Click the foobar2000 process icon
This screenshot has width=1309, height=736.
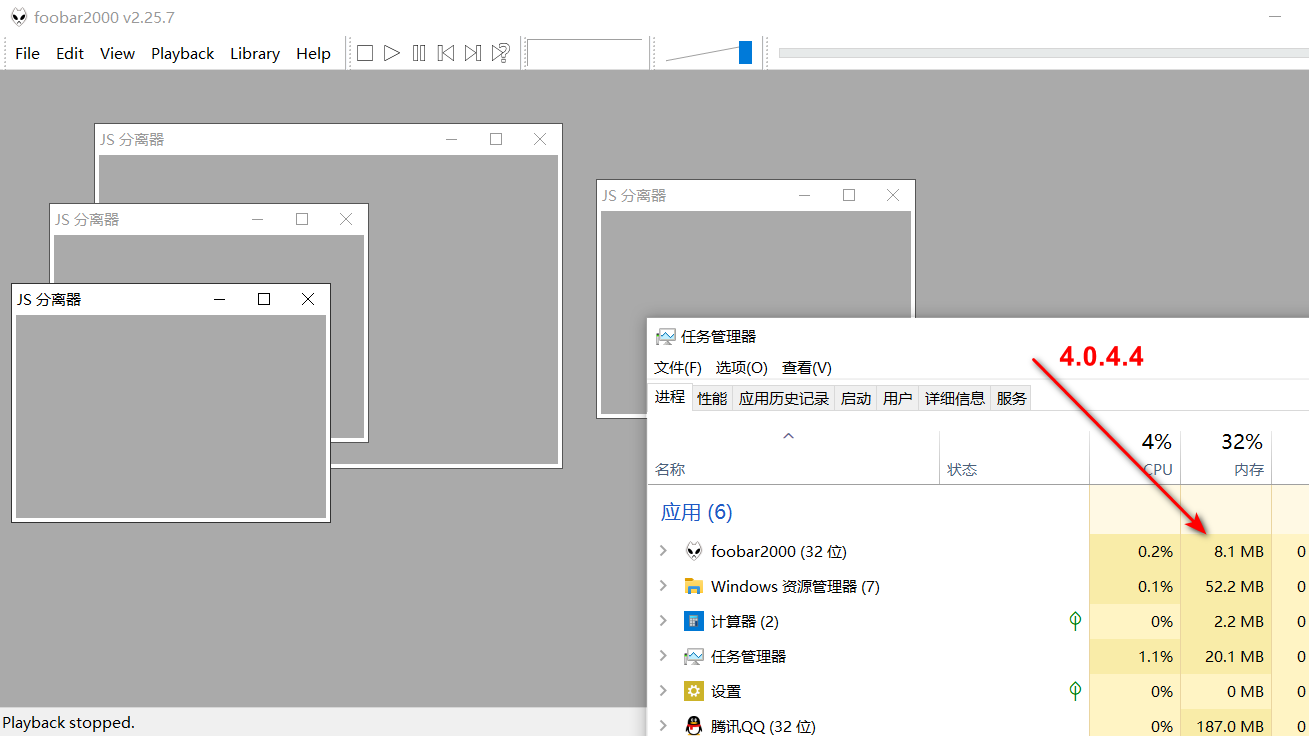[694, 551]
